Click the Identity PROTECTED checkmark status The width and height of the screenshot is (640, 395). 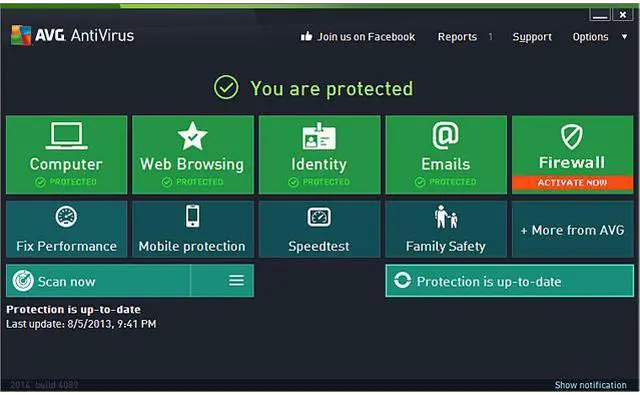click(319, 182)
